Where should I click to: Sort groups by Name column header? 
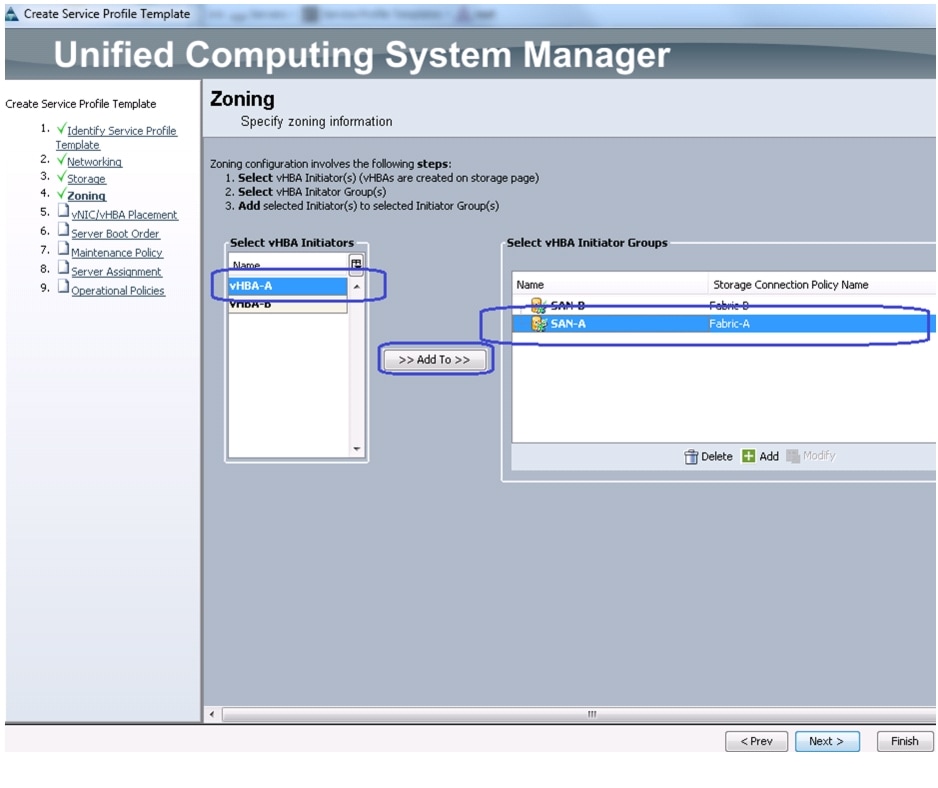610,285
